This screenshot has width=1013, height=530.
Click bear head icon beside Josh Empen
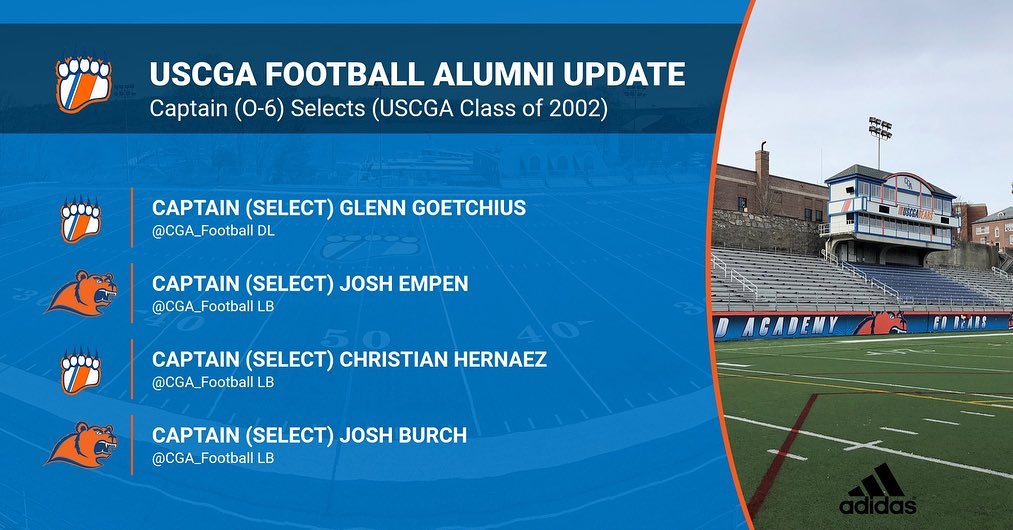coord(81,293)
